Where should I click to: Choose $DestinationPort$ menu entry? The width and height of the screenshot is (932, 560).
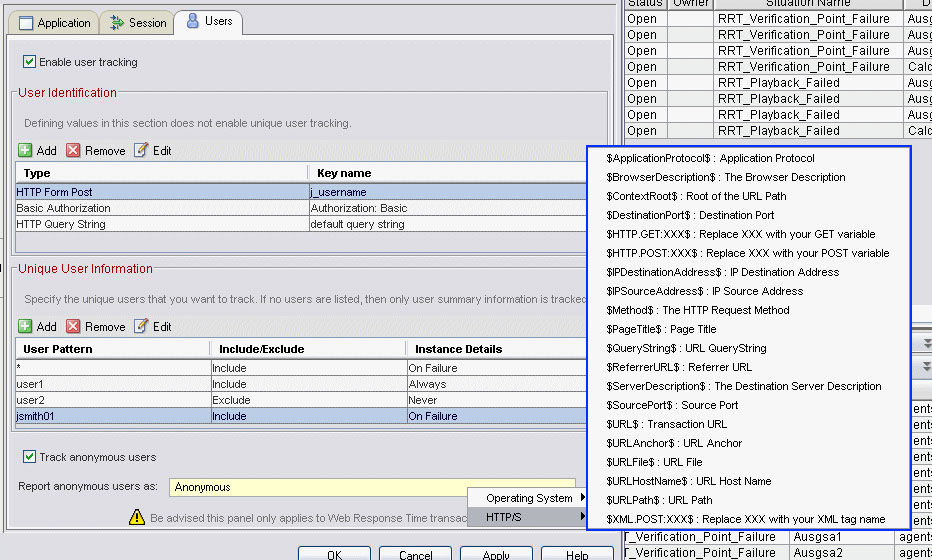pyautogui.click(x=749, y=215)
